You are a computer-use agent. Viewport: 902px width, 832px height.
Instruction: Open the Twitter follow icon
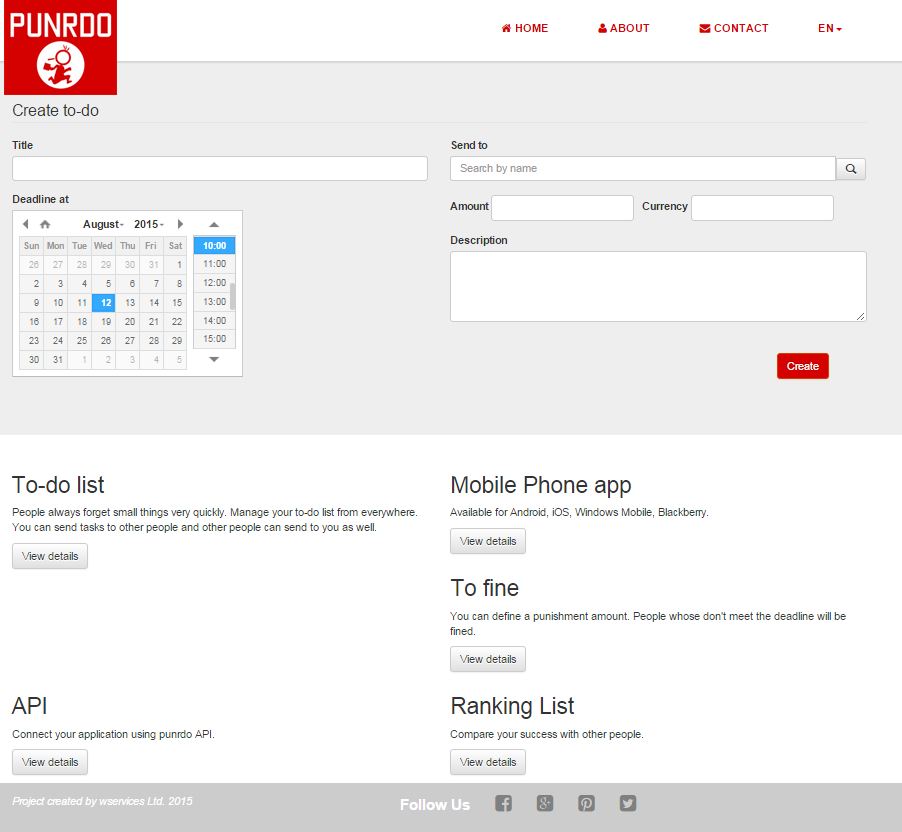click(627, 803)
